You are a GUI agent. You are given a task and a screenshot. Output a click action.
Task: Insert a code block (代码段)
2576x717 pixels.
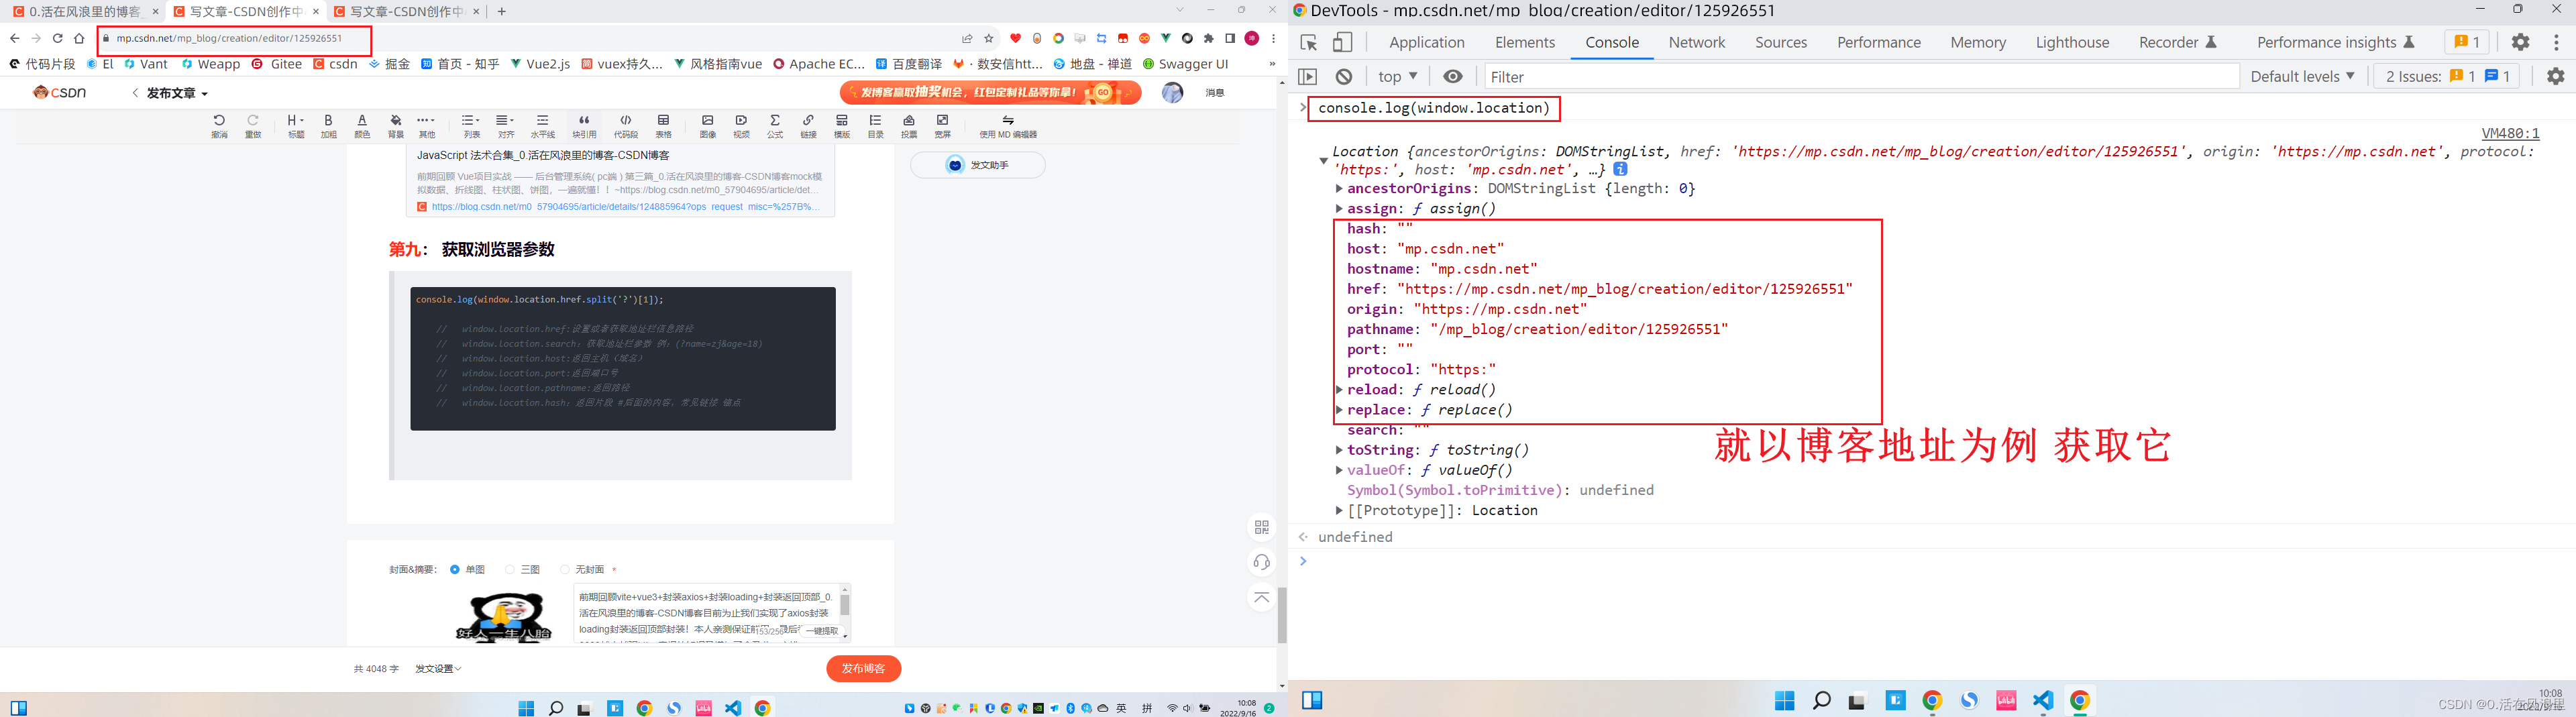[x=626, y=126]
